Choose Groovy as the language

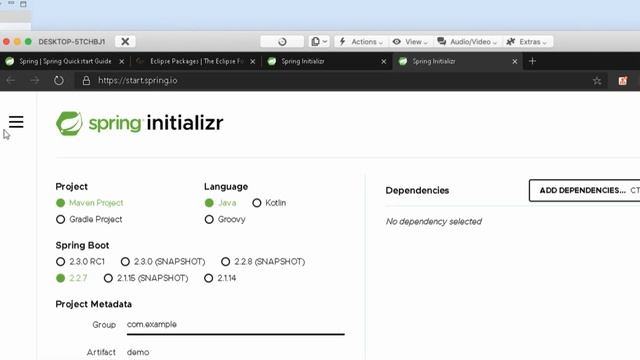209,220
